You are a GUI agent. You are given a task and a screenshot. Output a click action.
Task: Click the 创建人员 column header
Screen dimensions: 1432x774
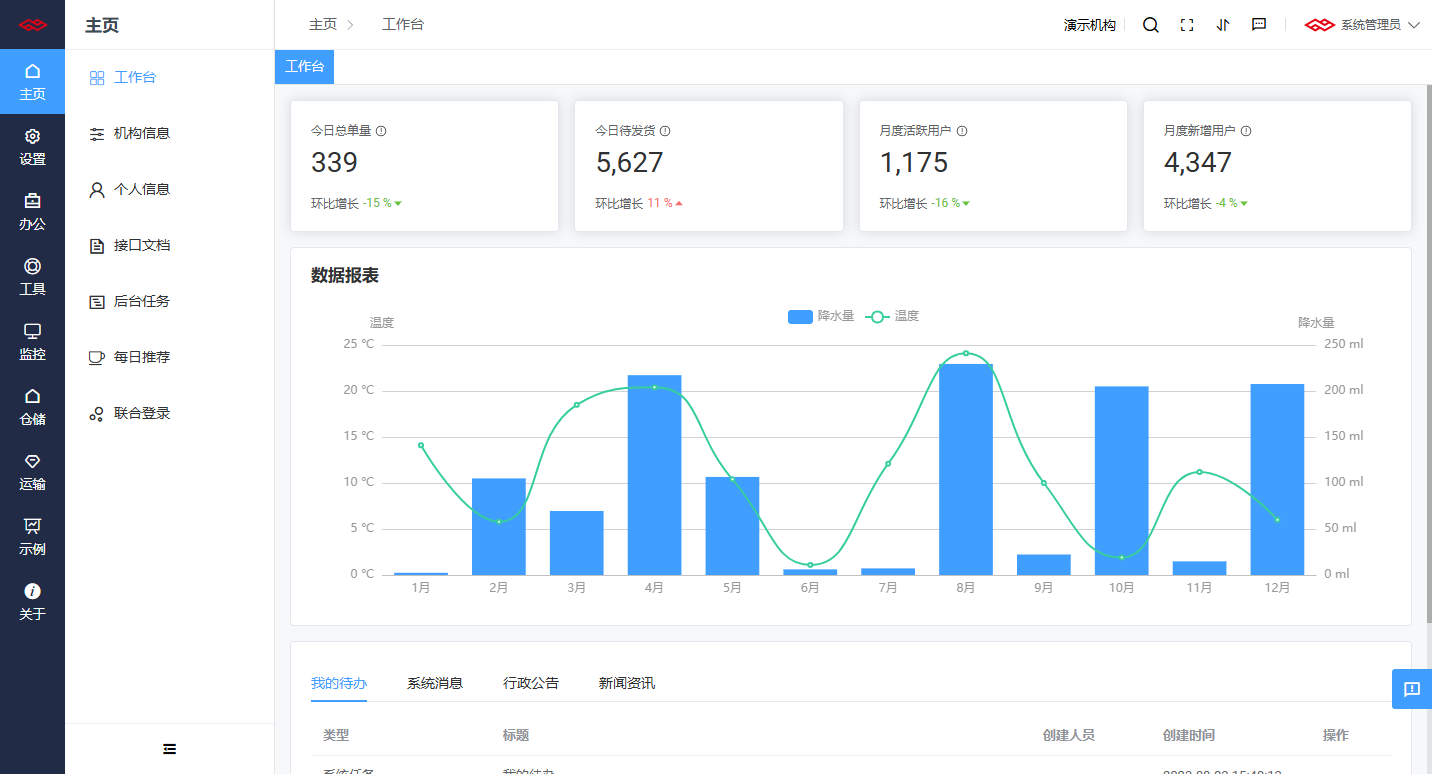(1069, 735)
